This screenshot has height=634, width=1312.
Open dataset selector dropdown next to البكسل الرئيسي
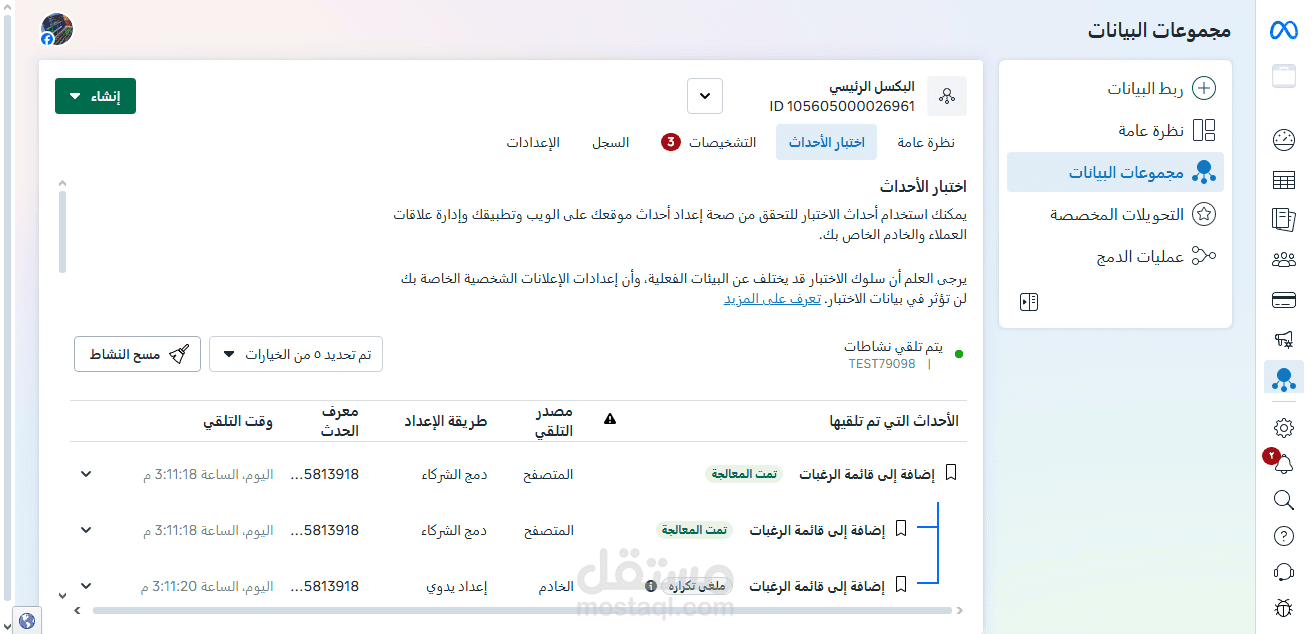tap(705, 96)
